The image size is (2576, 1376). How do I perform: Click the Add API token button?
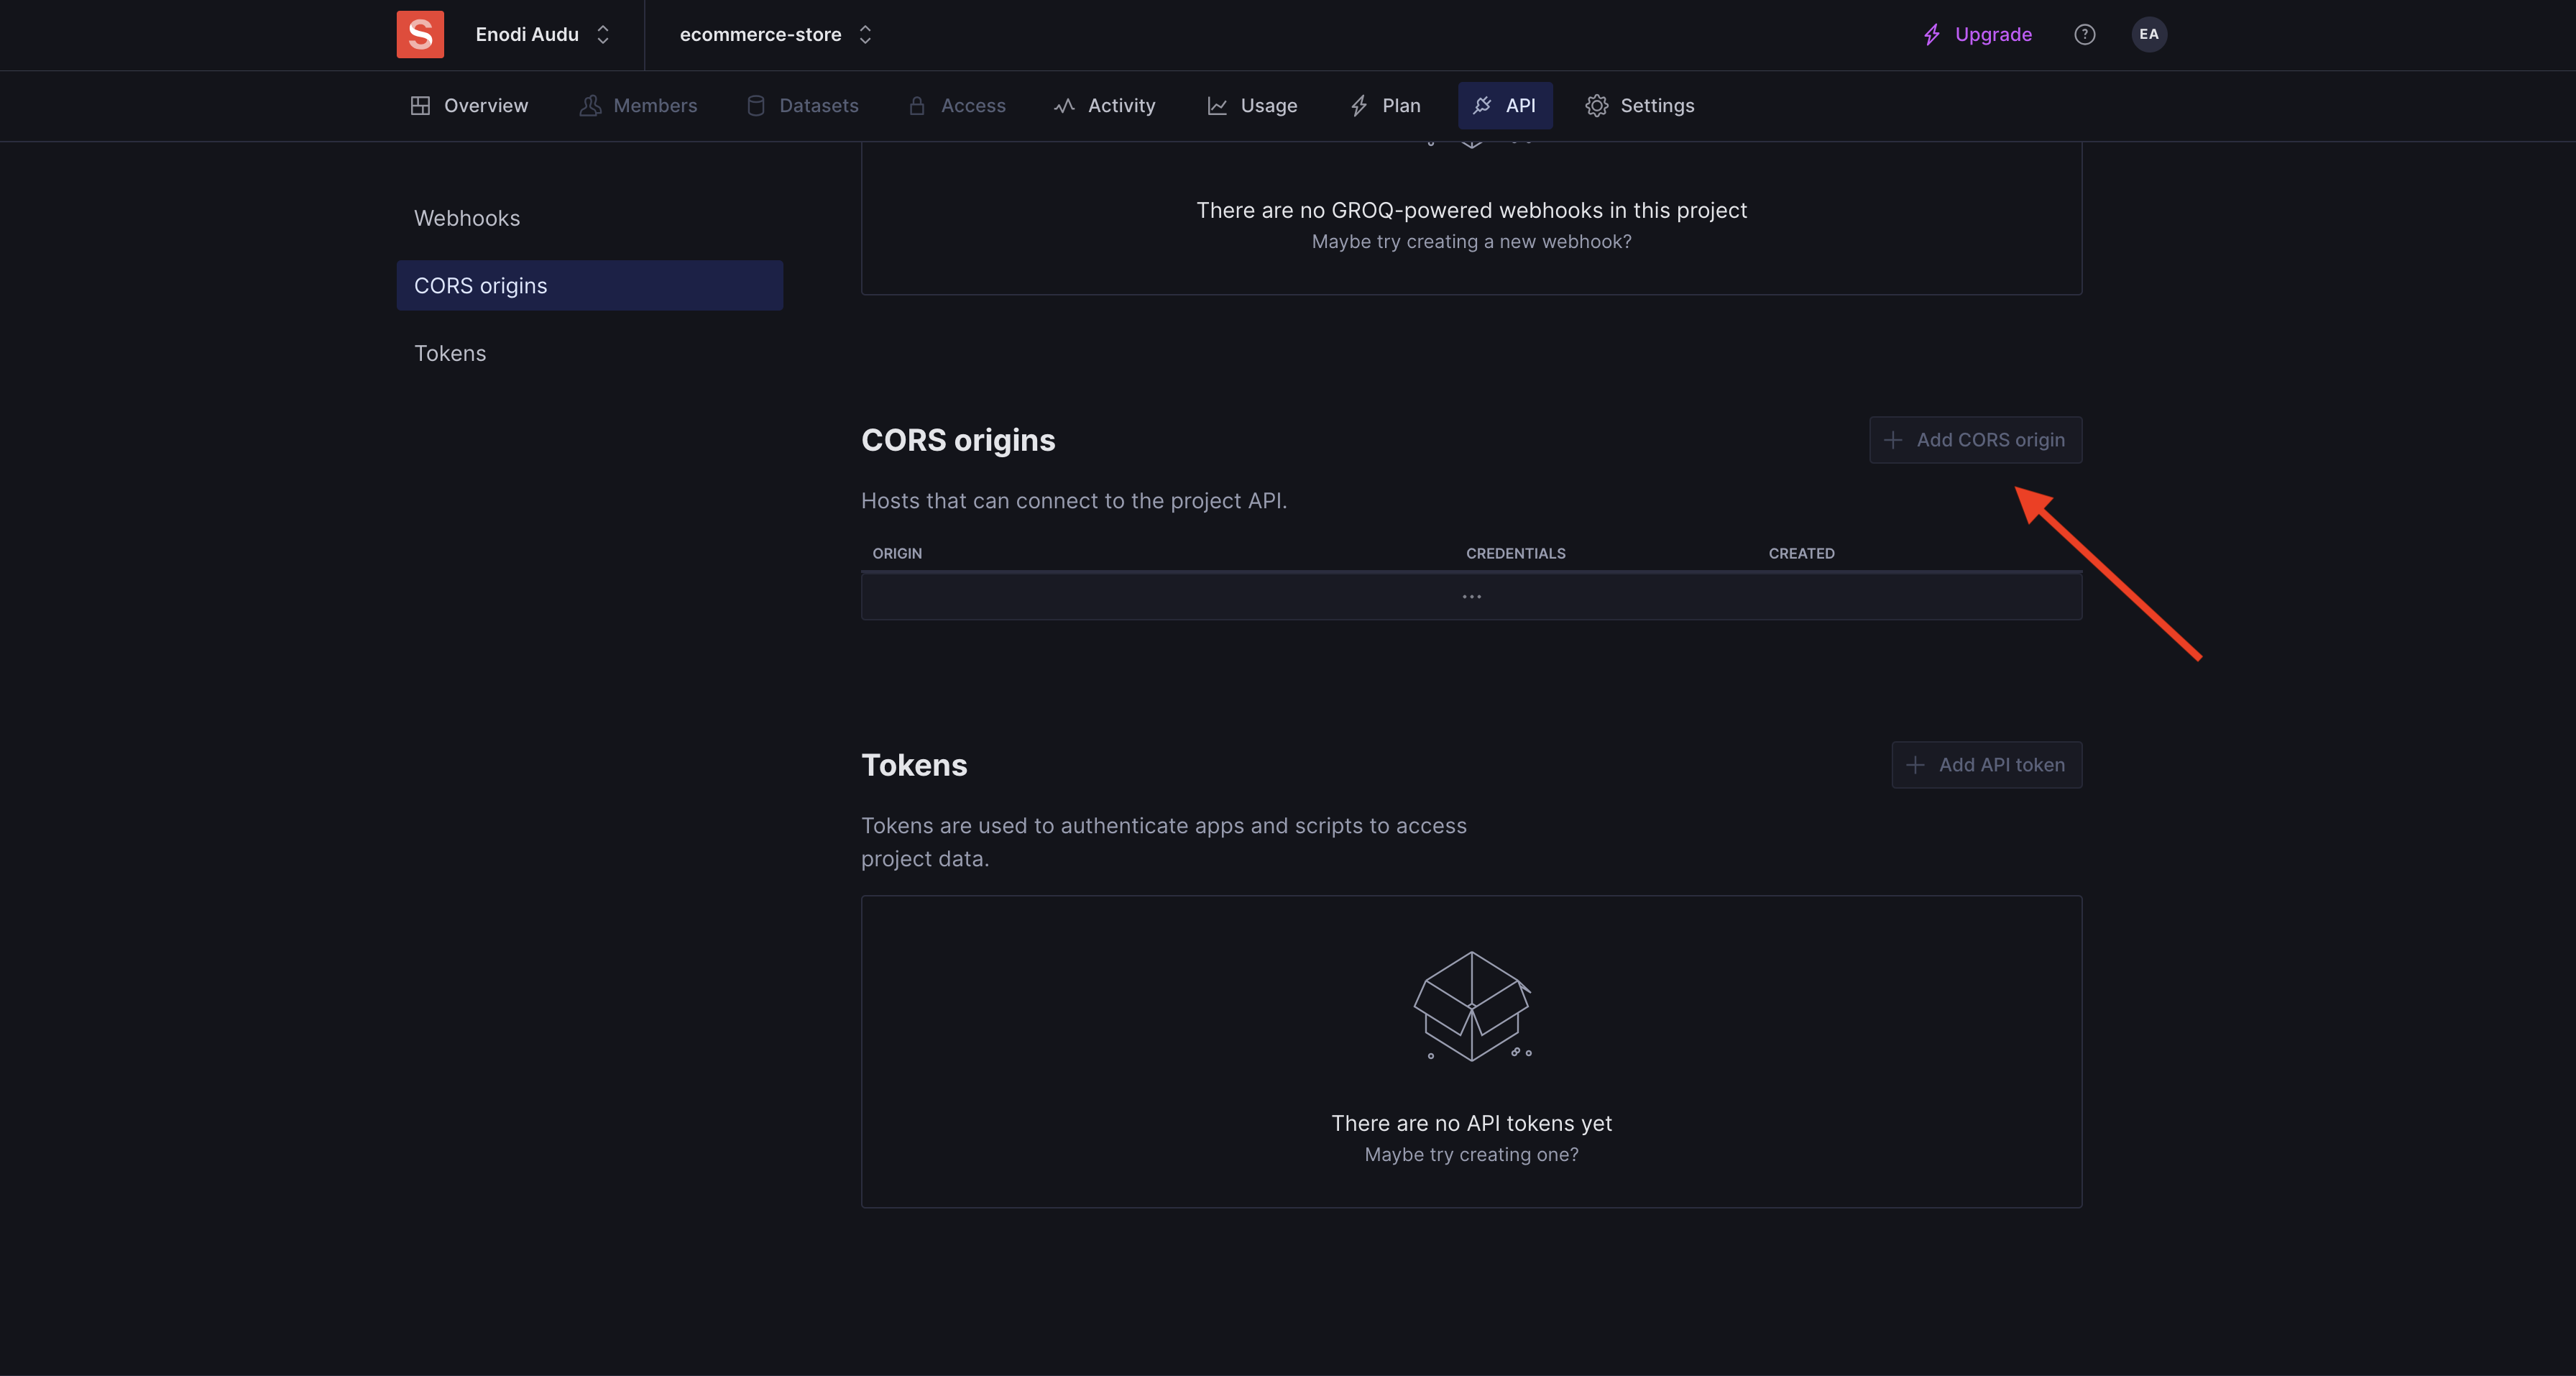click(x=1986, y=764)
